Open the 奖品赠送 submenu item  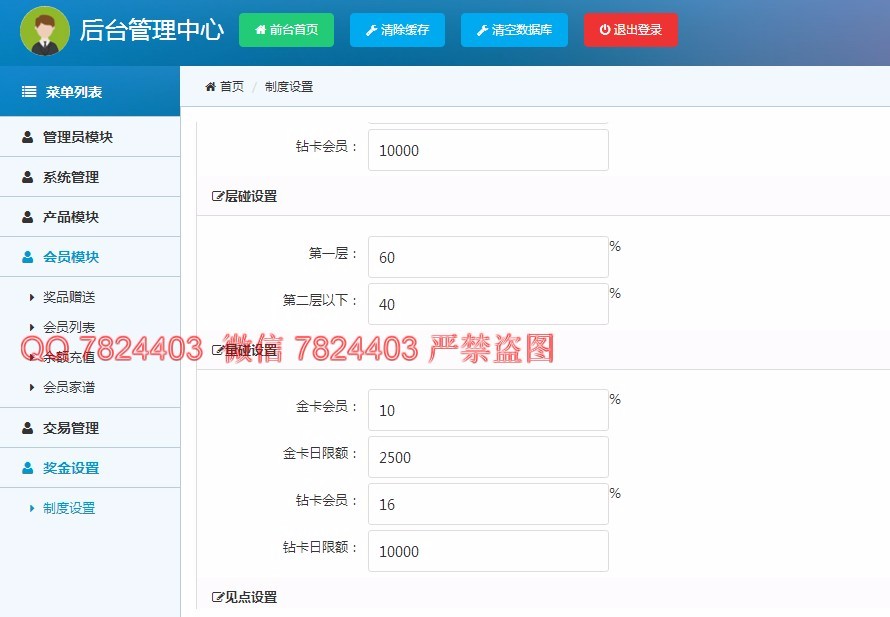(x=69, y=297)
